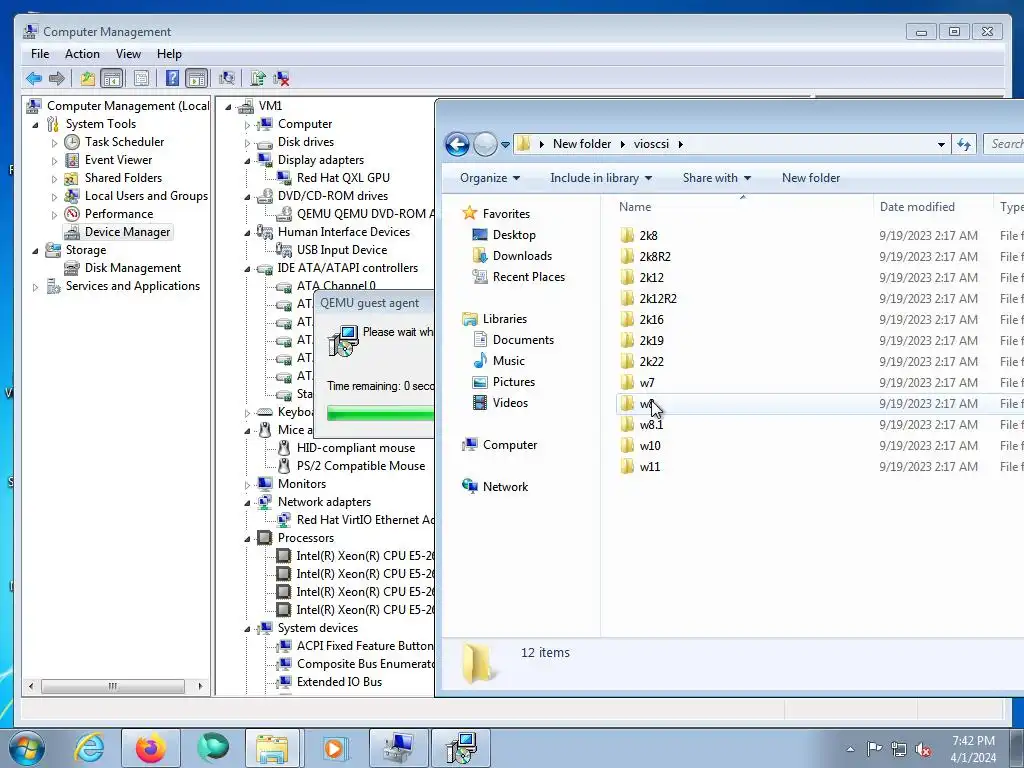1024x768 pixels.
Task: Click the Up one level toolbar icon
Action: pyautogui.click(x=88, y=79)
